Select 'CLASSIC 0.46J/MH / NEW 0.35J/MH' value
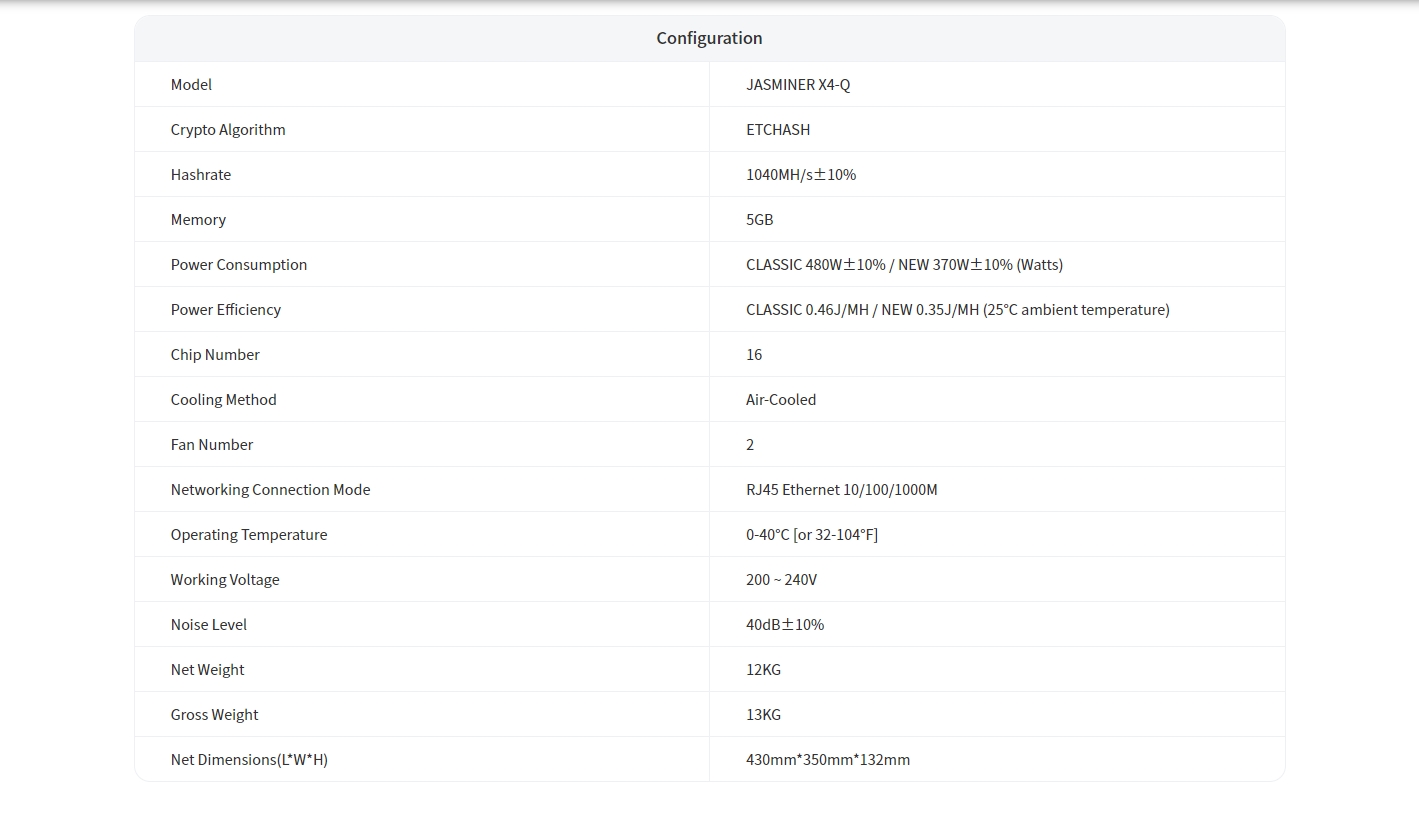1419x816 pixels. pyautogui.click(x=957, y=310)
